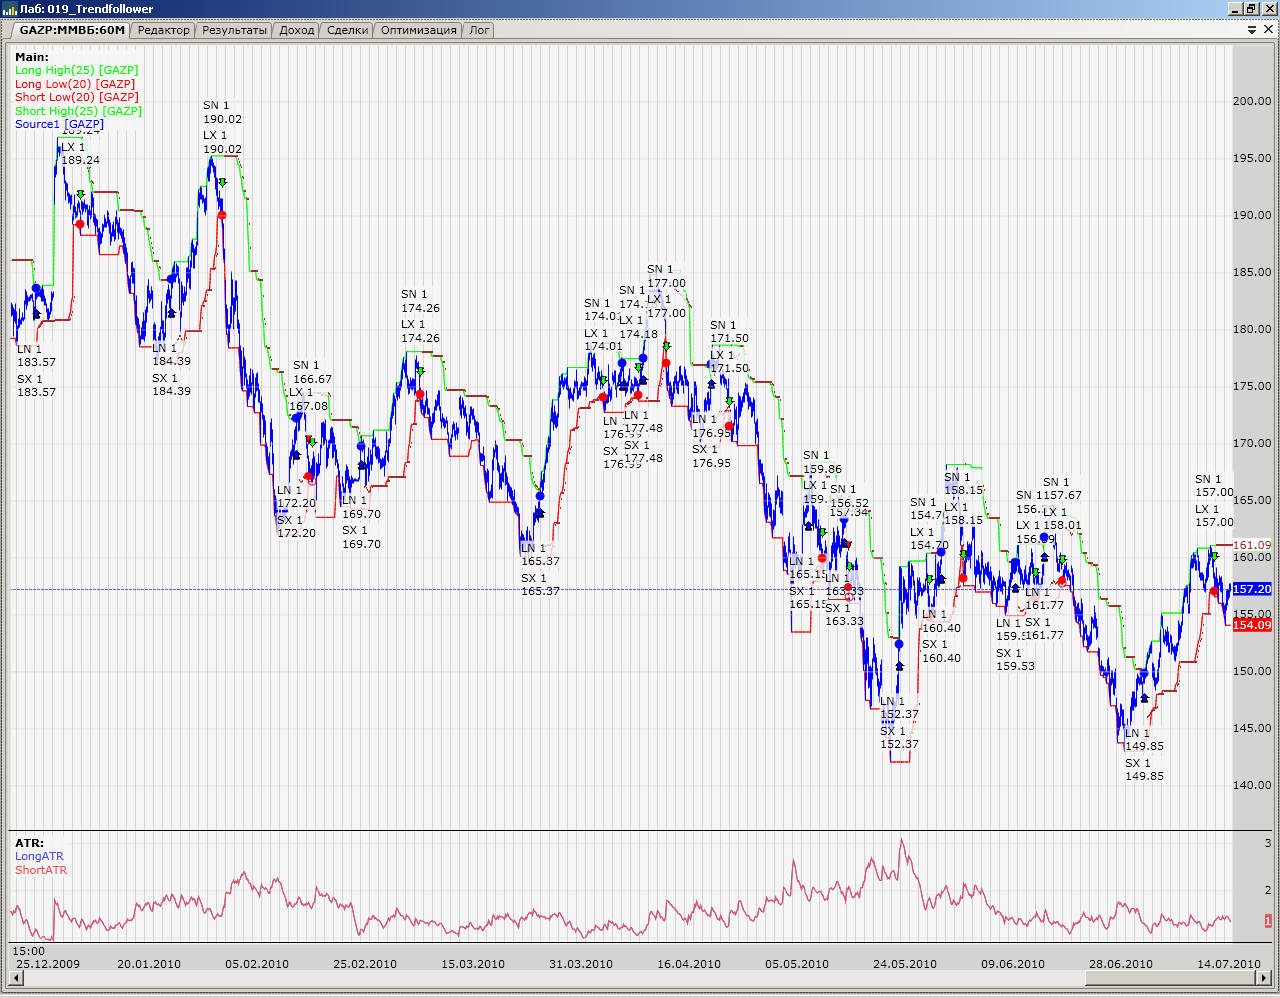The width and height of the screenshot is (1280, 998).
Task: Click the scrollbar right arrow
Action: coord(1264,978)
